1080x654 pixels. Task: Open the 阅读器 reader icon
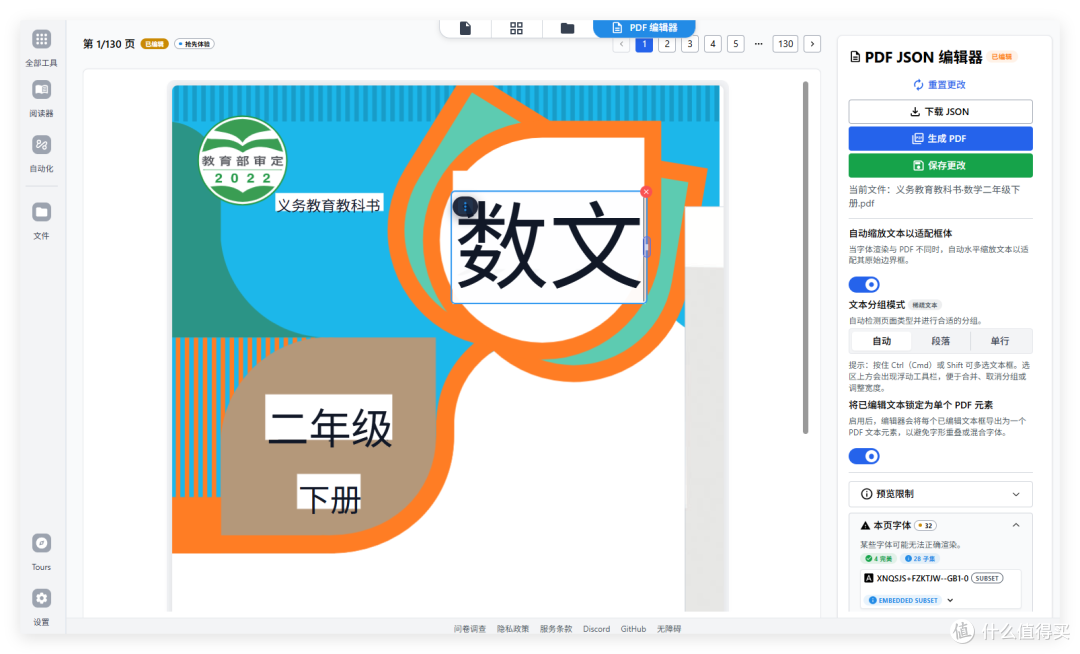(x=41, y=90)
